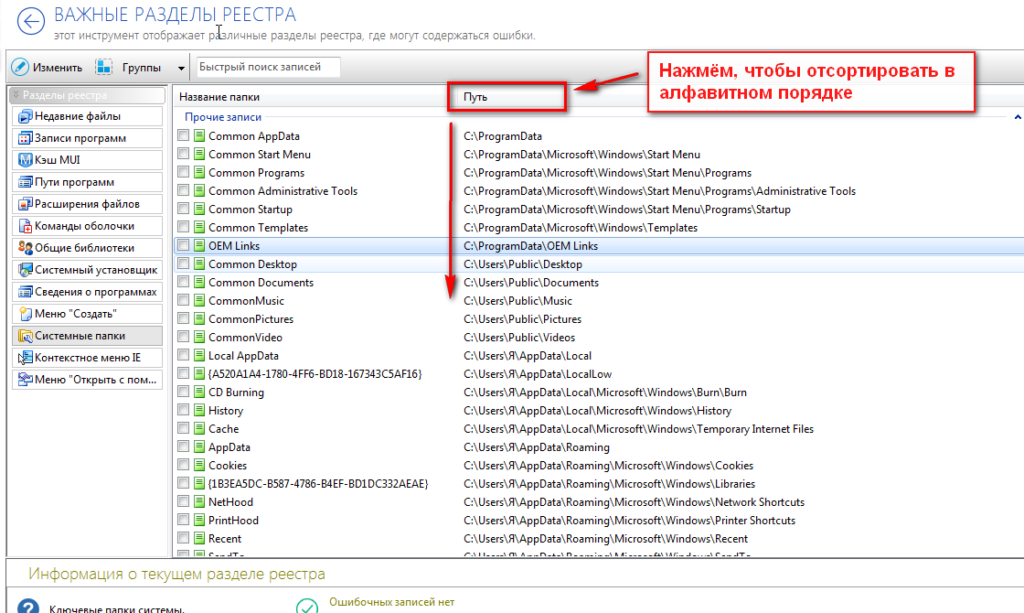
Task: Open the Общие библиотеки section
Action: point(85,248)
